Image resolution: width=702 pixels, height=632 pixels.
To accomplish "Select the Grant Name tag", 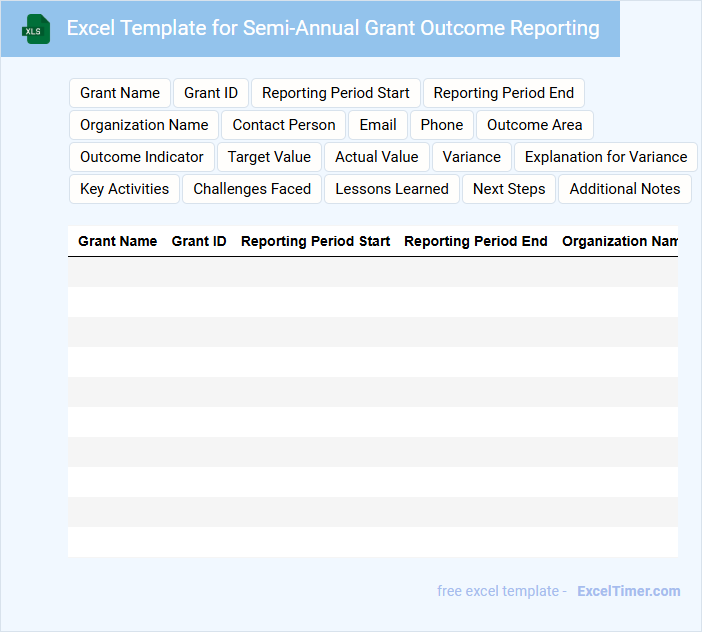I will click(x=120, y=93).
